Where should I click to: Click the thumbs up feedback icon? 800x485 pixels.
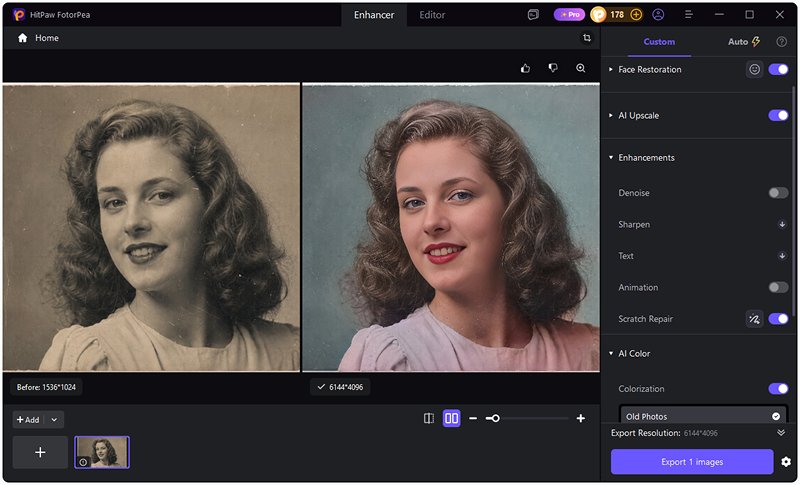pos(526,68)
